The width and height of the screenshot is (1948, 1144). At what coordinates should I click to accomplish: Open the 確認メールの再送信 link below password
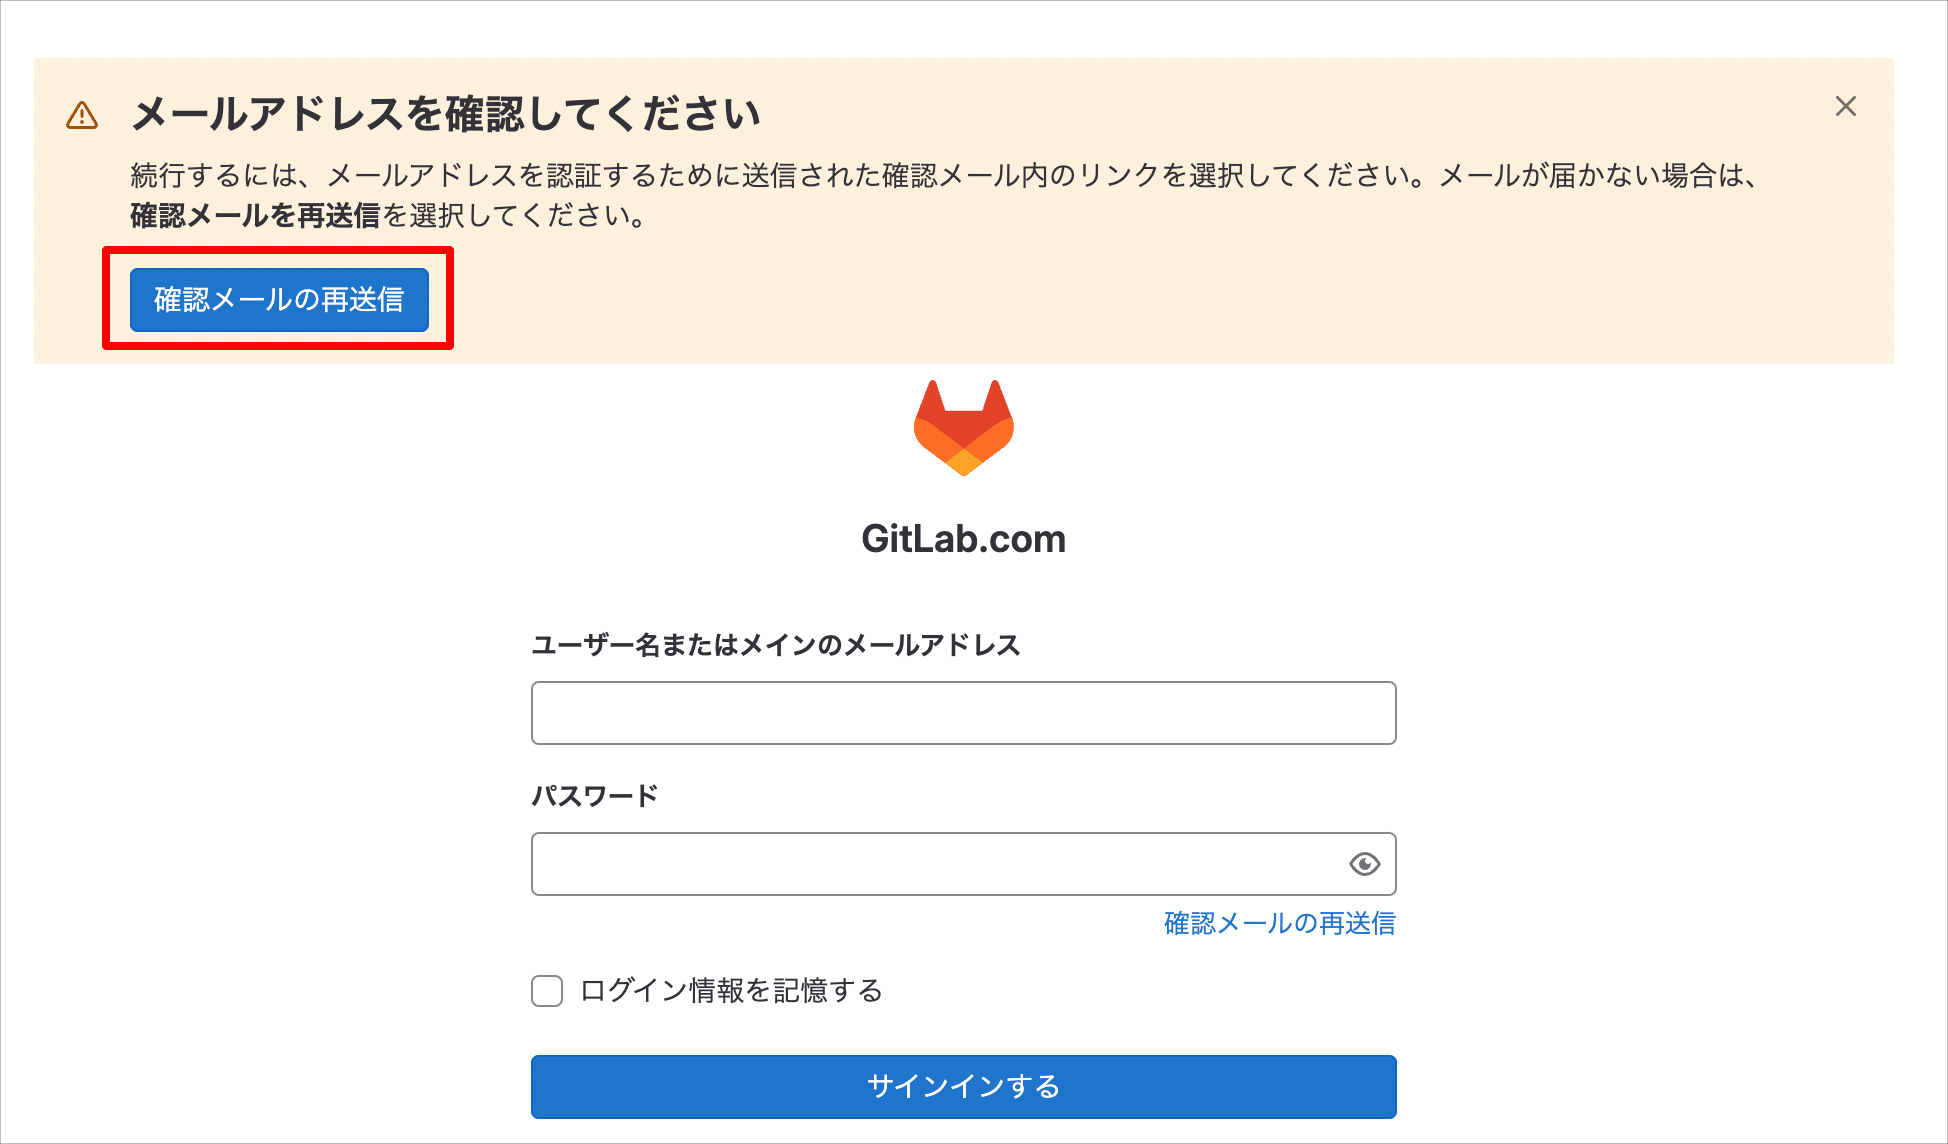tap(1280, 923)
